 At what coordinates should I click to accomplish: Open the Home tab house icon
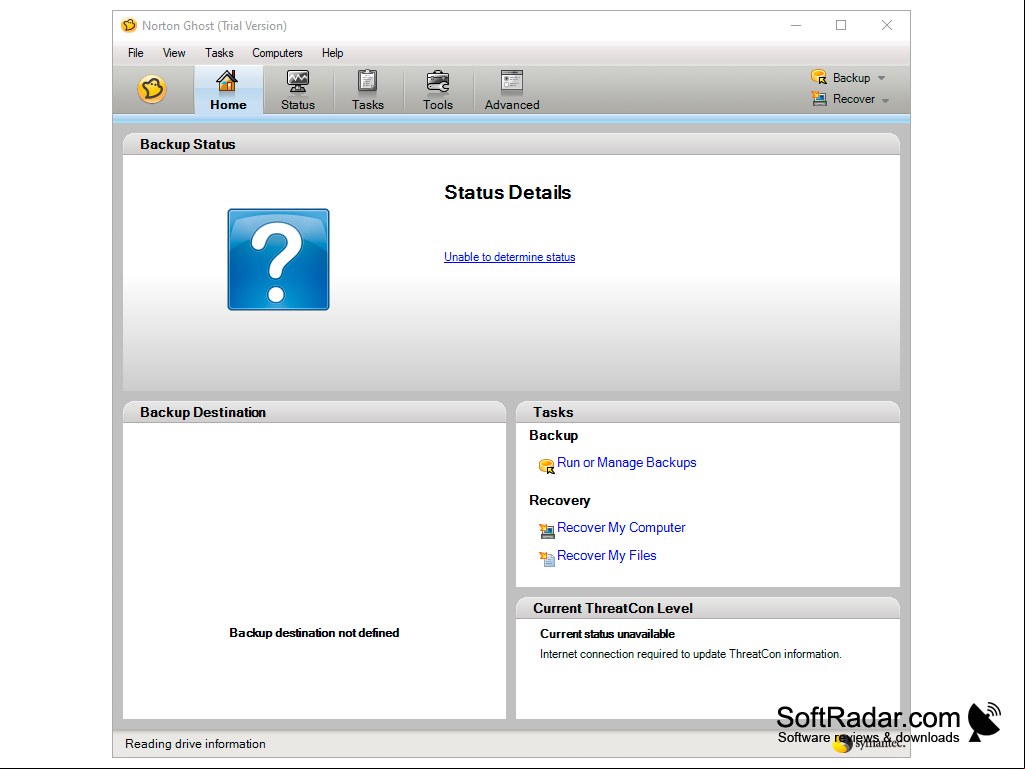227,81
